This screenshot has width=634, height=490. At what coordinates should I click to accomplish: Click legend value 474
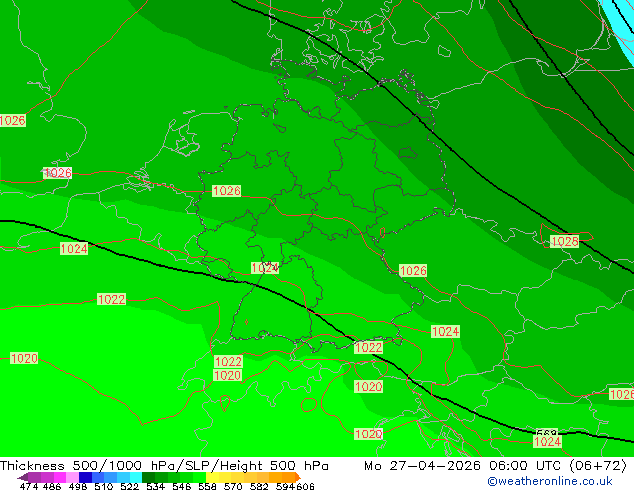(x=29, y=486)
